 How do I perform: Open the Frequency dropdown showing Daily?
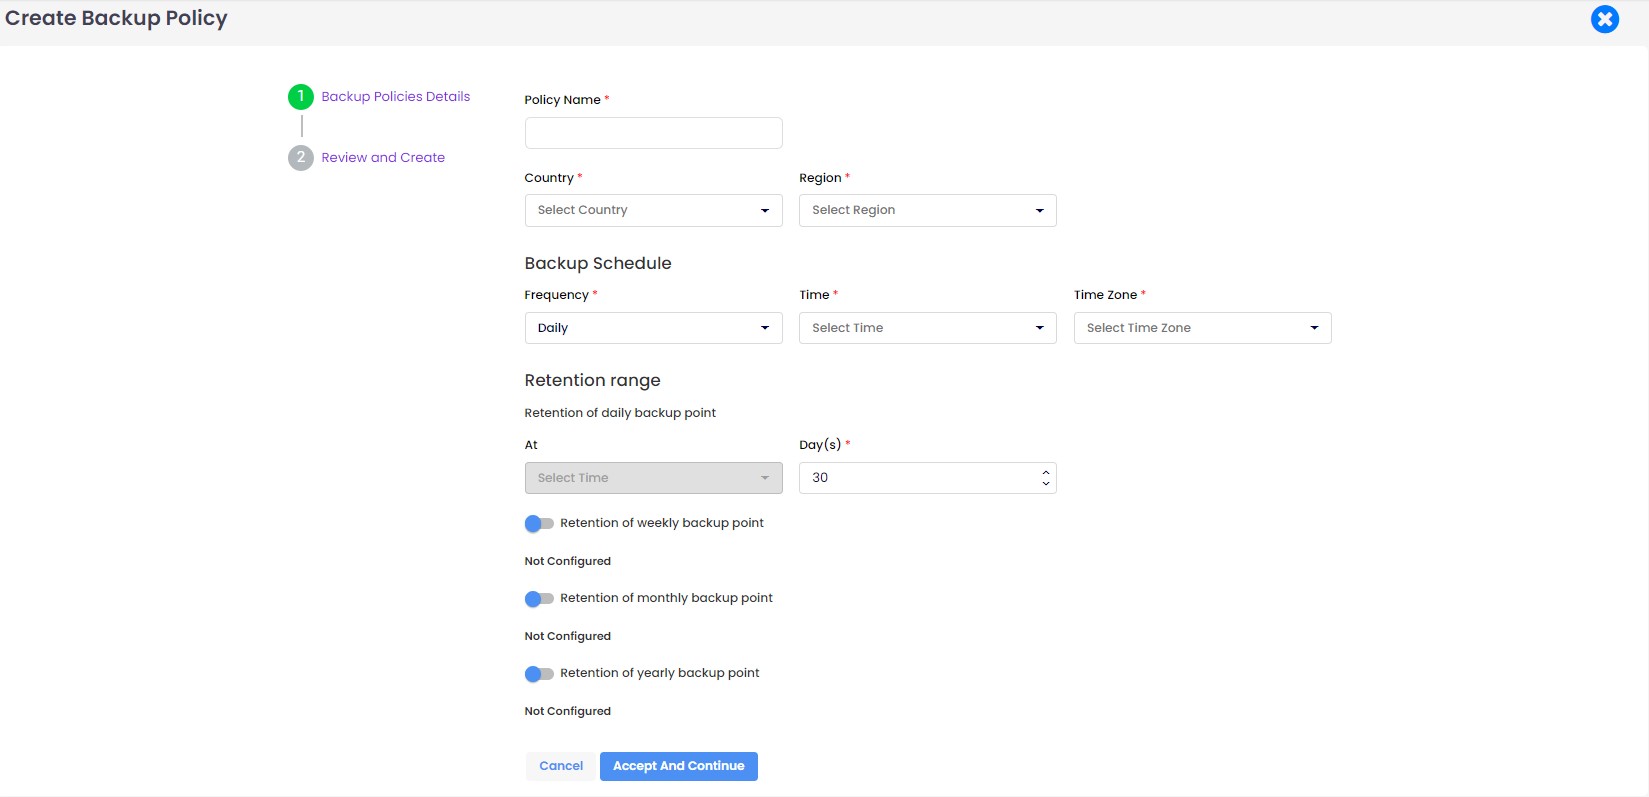tap(653, 328)
